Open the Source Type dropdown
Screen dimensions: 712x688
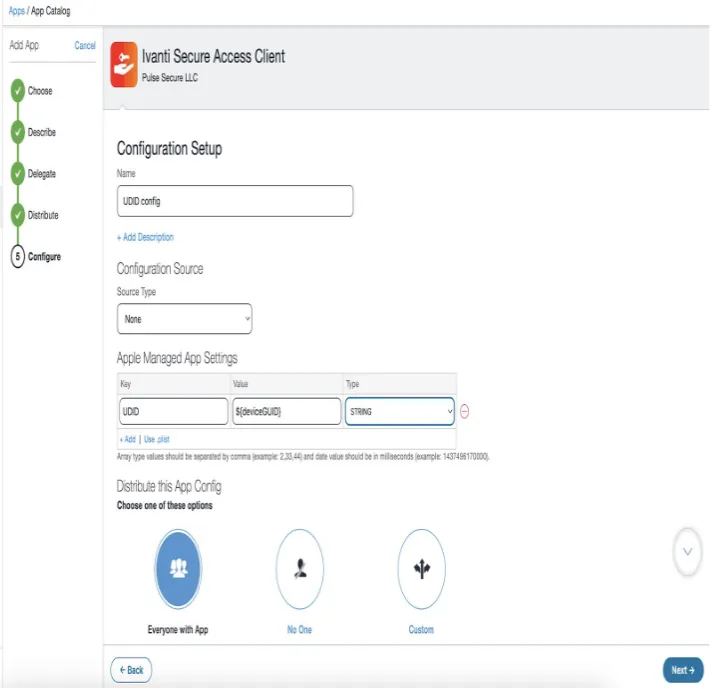coord(184,319)
